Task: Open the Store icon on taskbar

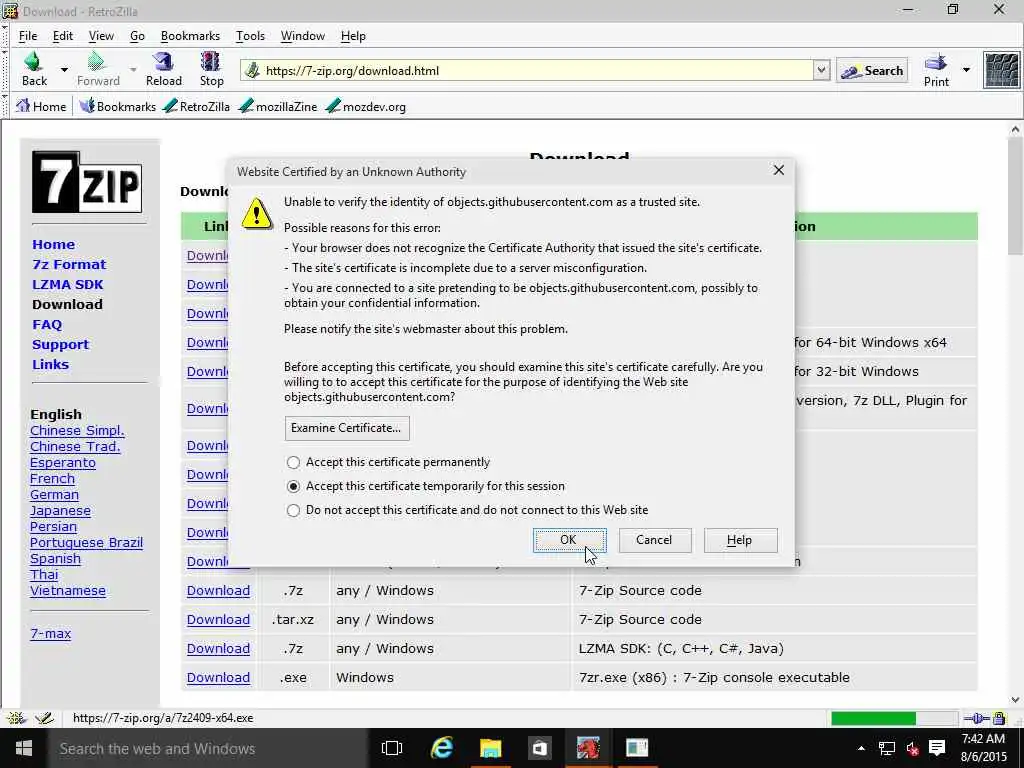Action: (539, 748)
